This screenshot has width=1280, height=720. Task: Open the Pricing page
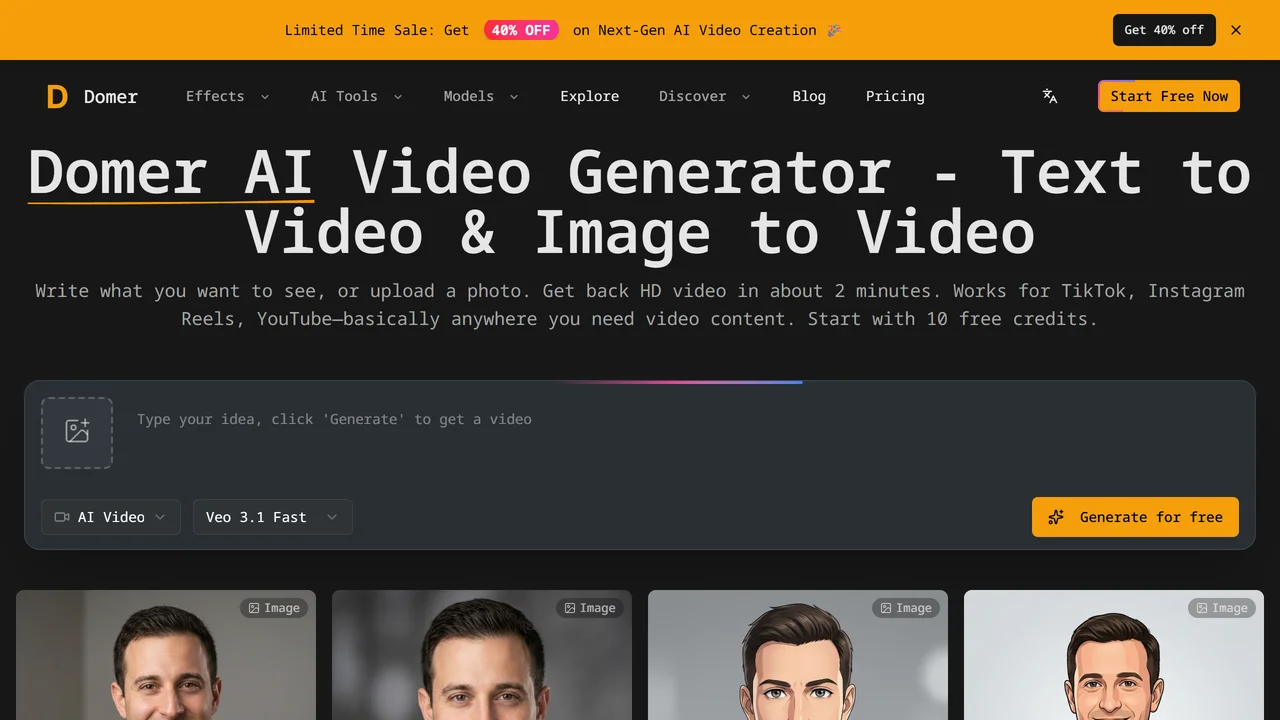895,96
